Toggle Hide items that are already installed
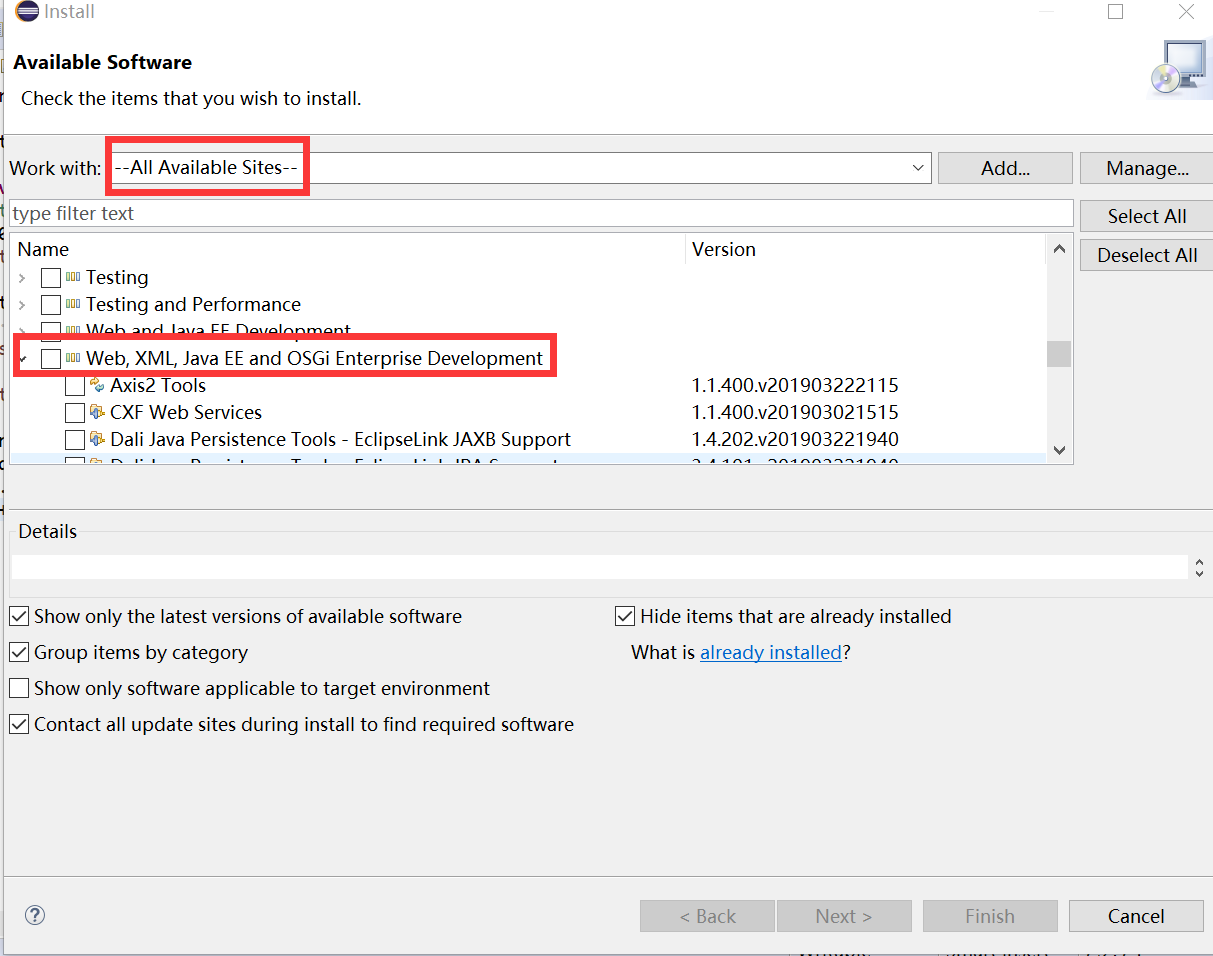 tap(625, 616)
